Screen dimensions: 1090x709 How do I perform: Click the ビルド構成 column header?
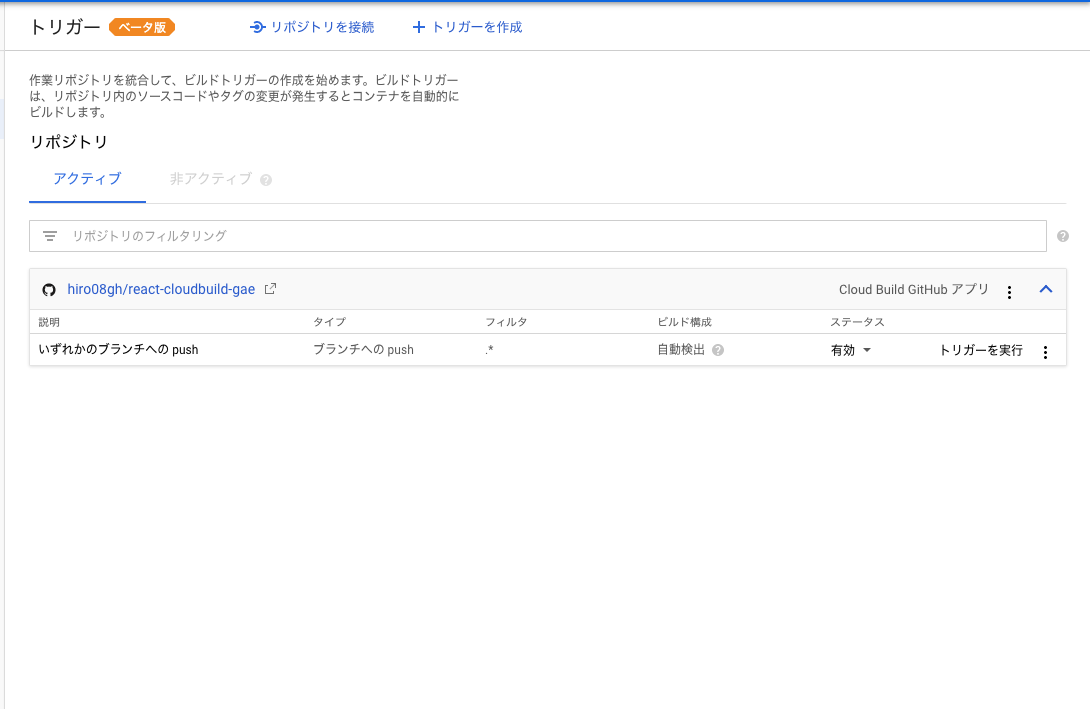(x=685, y=323)
